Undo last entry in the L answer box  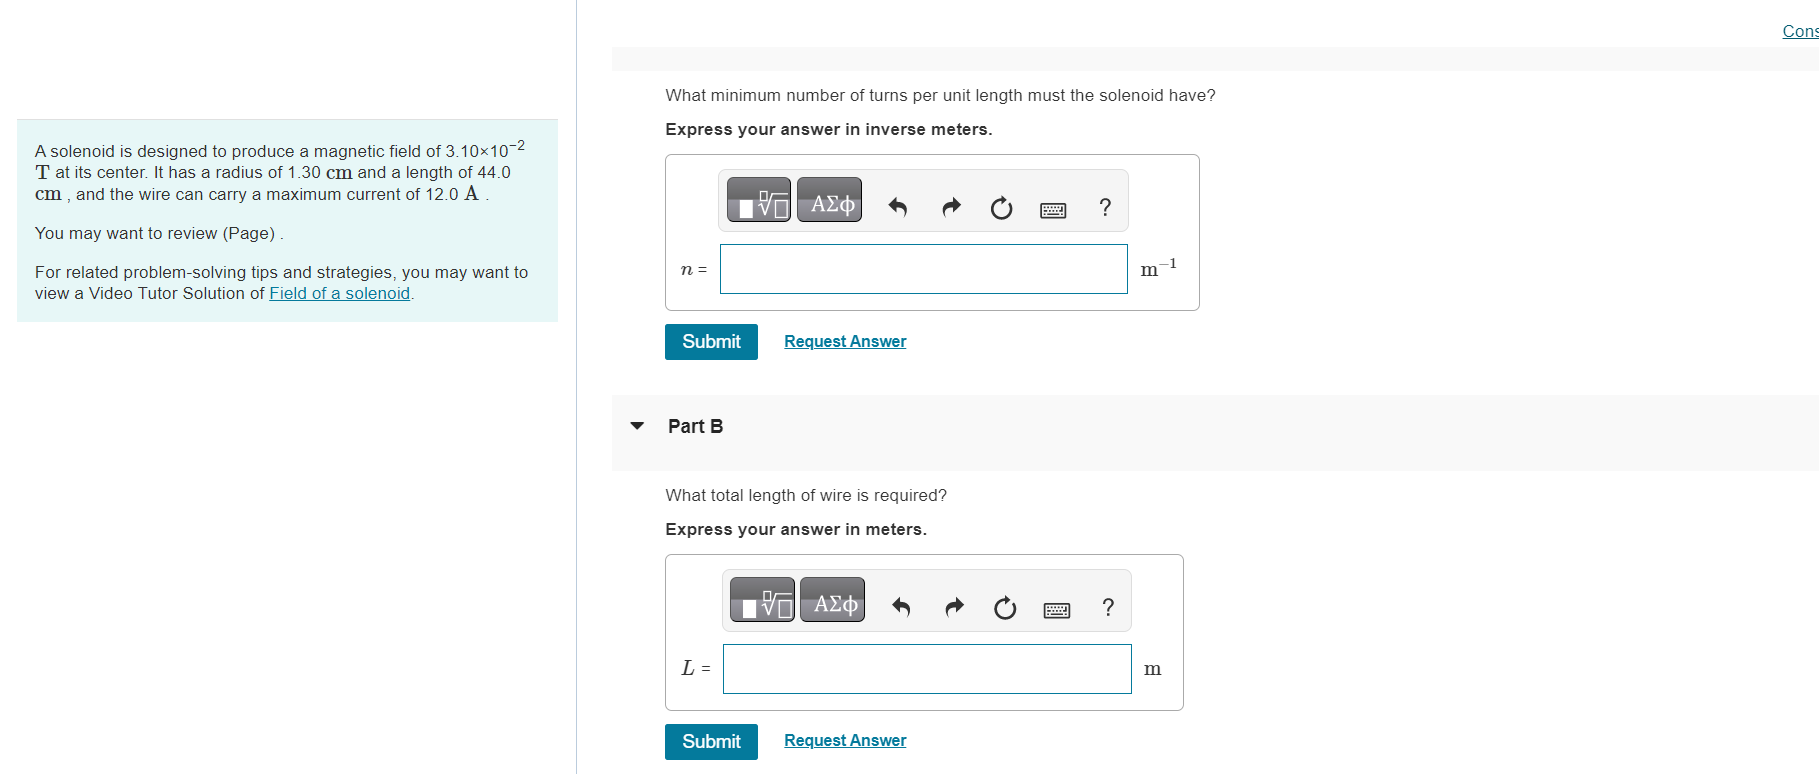pyautogui.click(x=901, y=607)
